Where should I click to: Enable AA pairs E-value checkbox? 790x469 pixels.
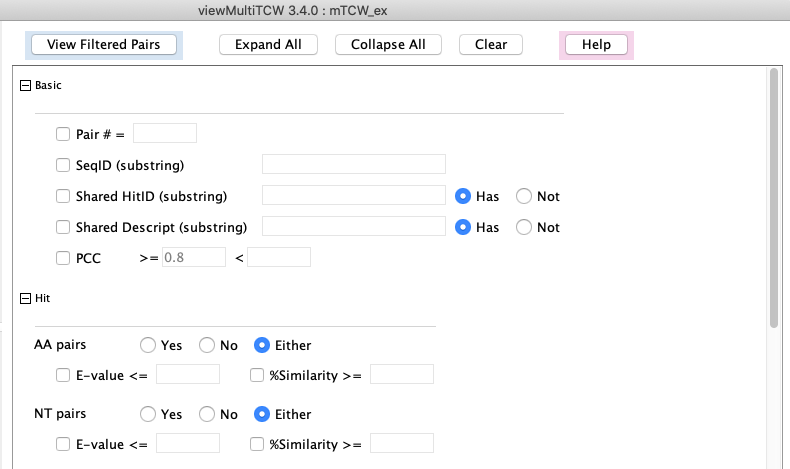64,375
